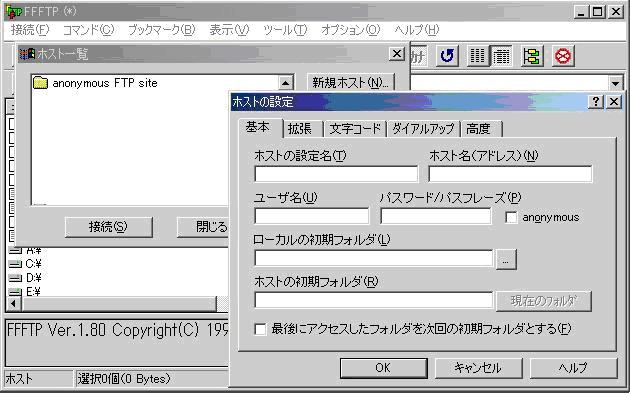The image size is (630, 393).
Task: Switch to details view toolbar icon
Action: click(501, 56)
